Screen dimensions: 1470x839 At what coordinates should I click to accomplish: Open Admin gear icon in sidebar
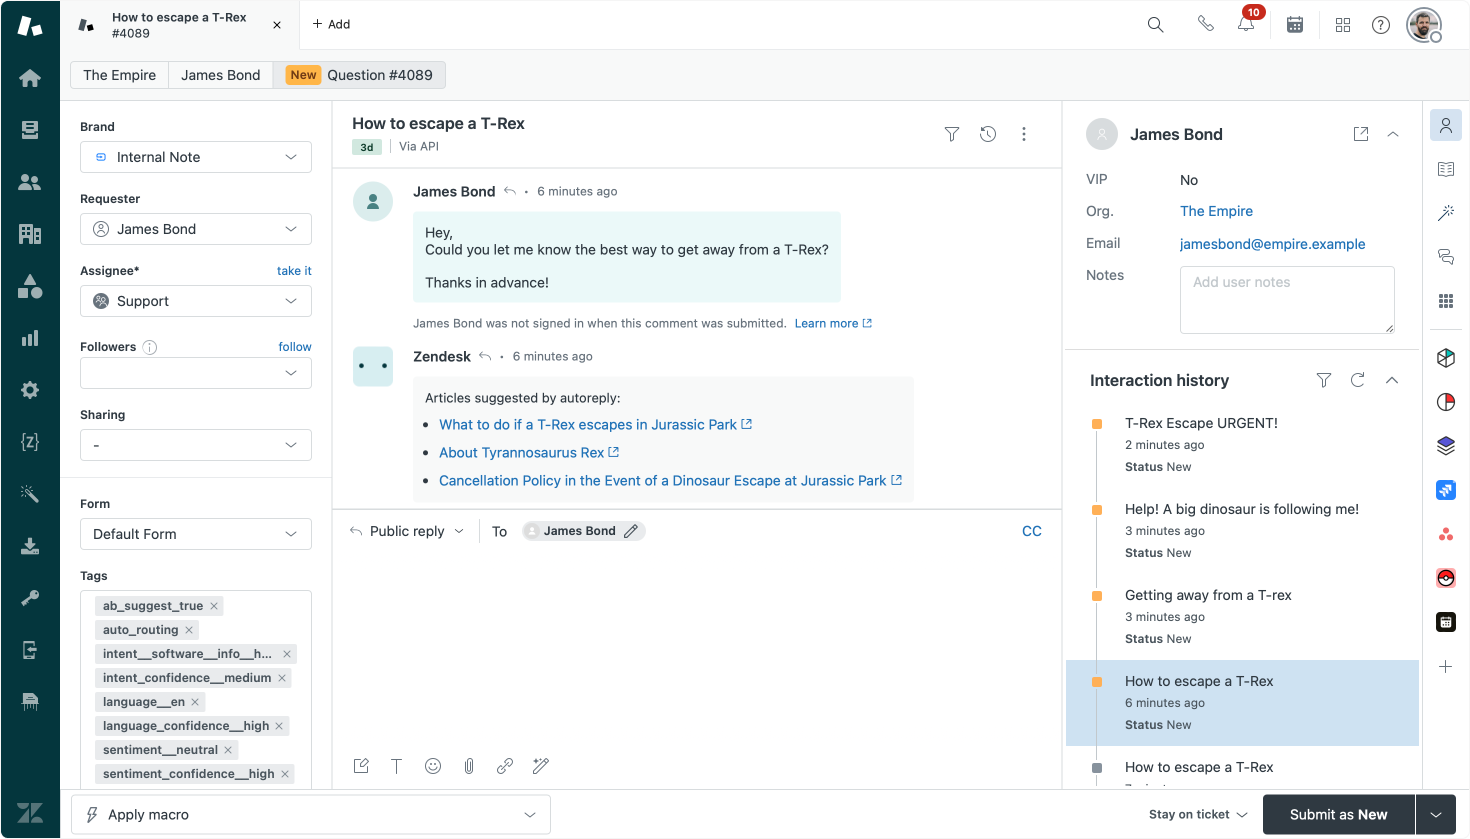tap(30, 390)
